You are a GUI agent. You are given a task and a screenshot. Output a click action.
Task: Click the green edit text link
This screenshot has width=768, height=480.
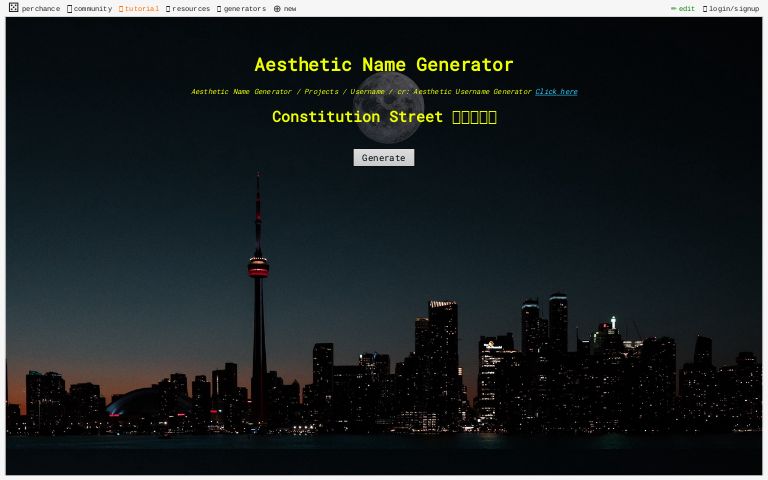click(x=687, y=9)
